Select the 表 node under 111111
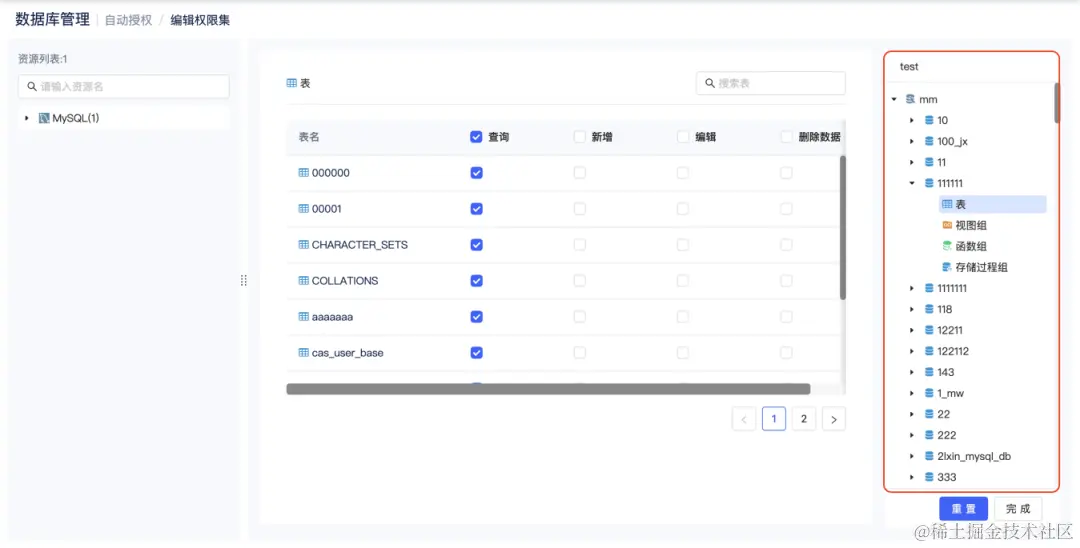Screen dimensions: 1080x548 [993, 204]
